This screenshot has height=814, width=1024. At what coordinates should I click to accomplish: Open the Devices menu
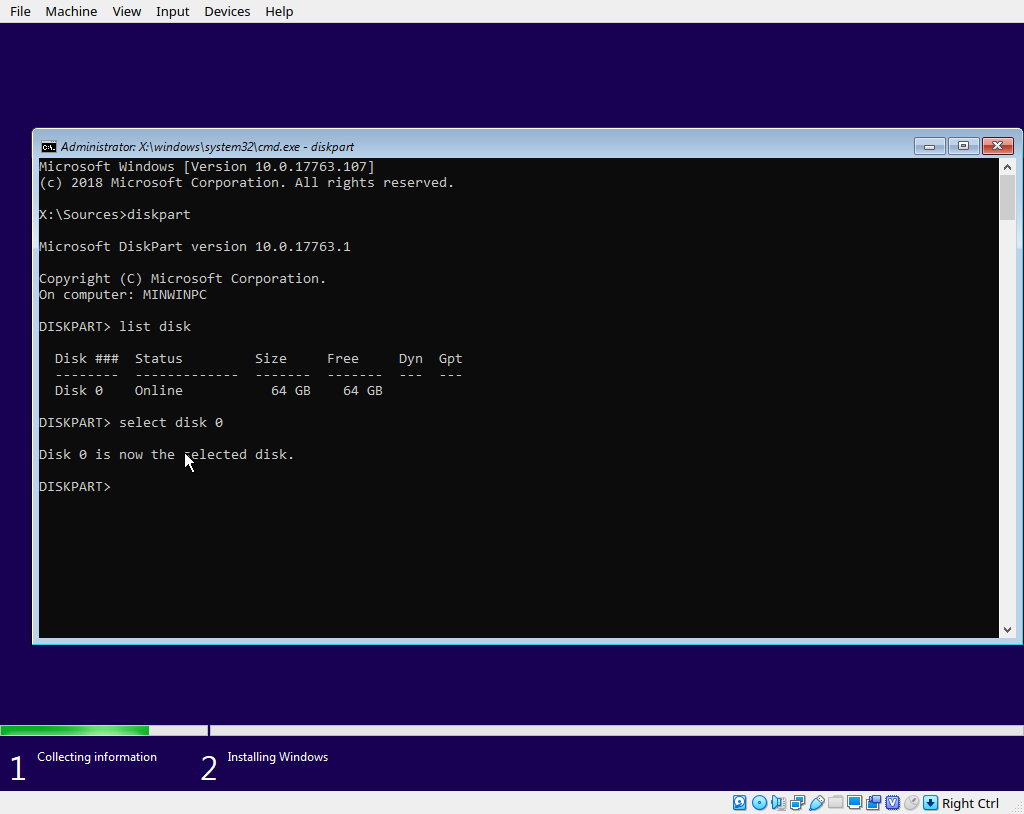[227, 11]
